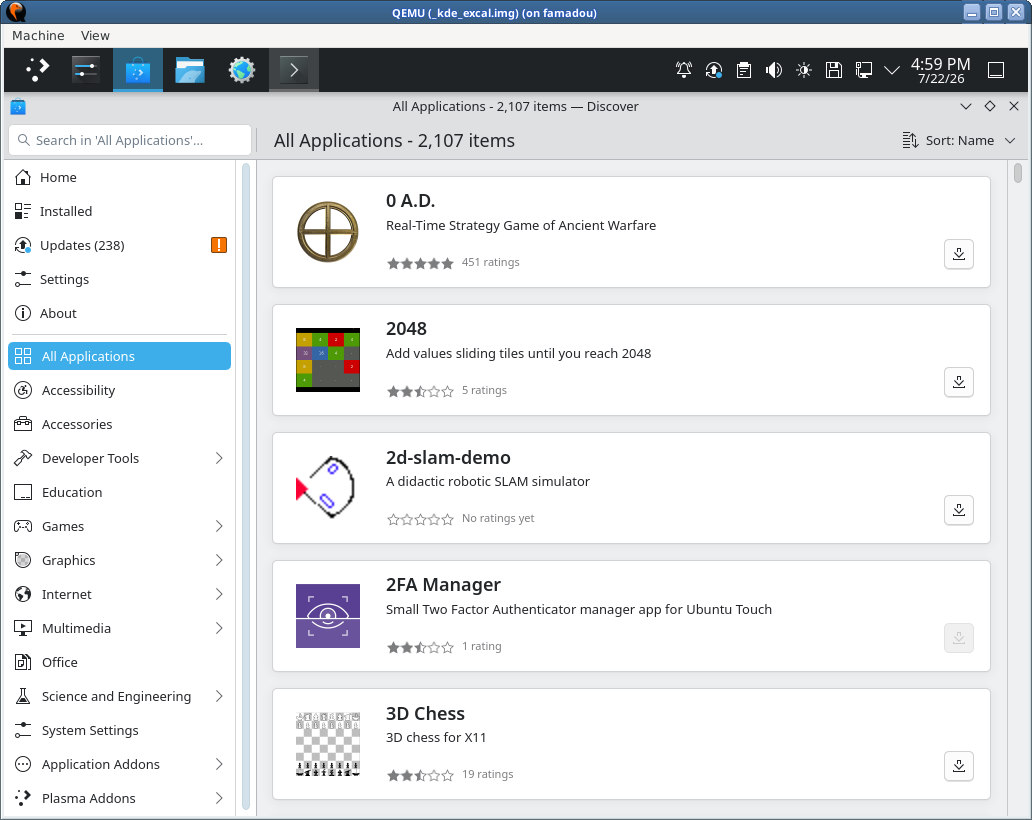Open the Installed page
This screenshot has height=820, width=1032.
pyautogui.click(x=119, y=211)
